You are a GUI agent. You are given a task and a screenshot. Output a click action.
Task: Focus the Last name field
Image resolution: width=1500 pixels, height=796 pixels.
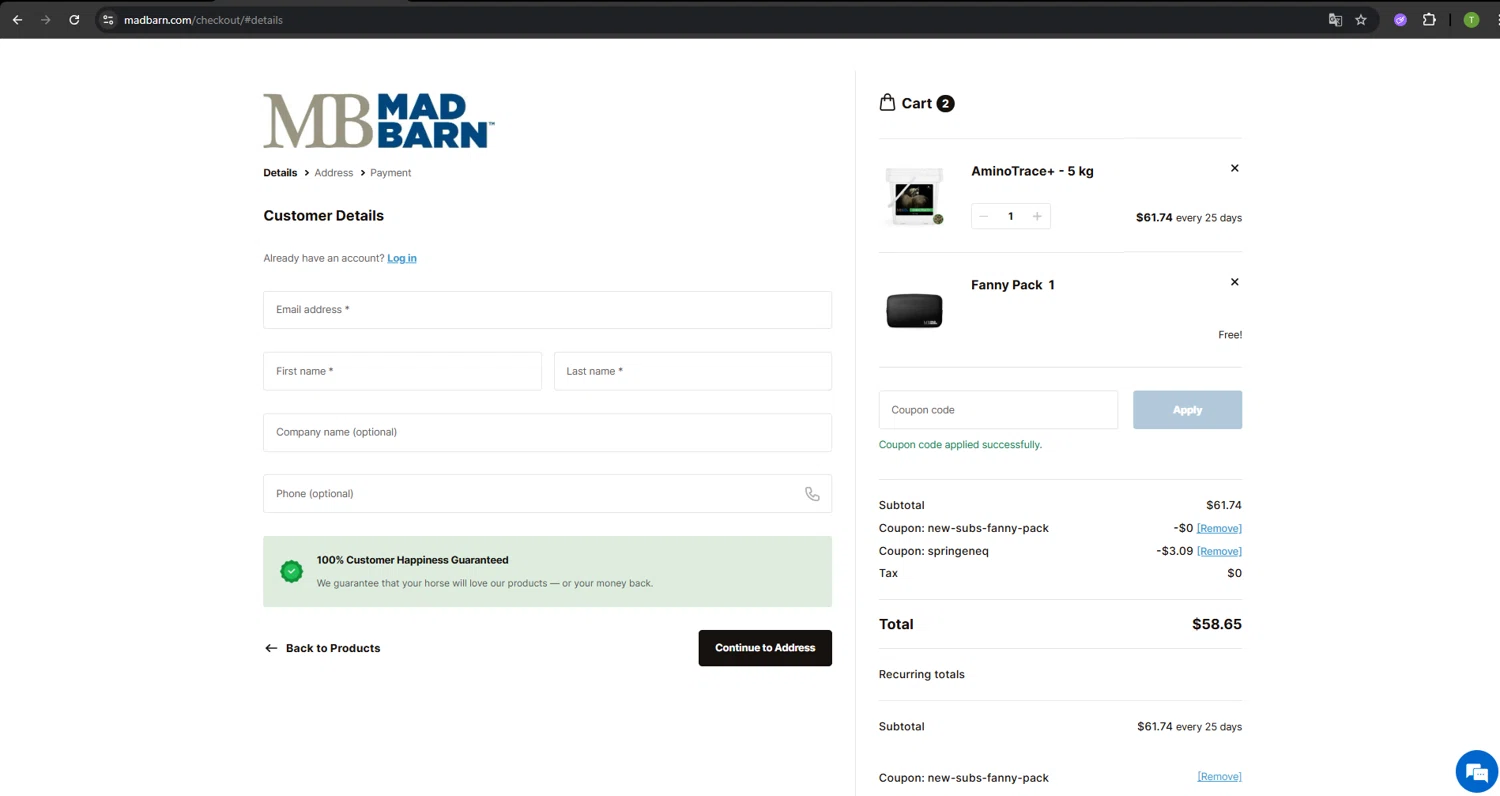693,371
